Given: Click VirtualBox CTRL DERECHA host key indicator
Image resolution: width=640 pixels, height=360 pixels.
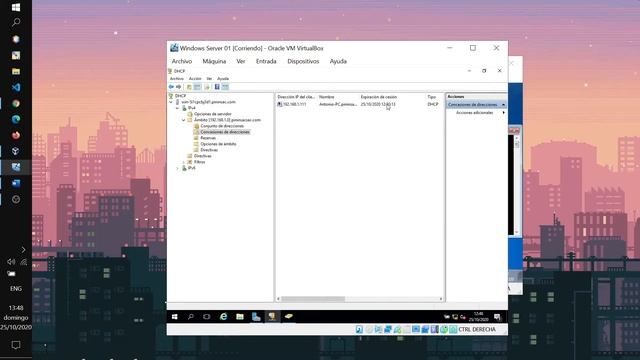Looking at the screenshot, I should (477, 329).
